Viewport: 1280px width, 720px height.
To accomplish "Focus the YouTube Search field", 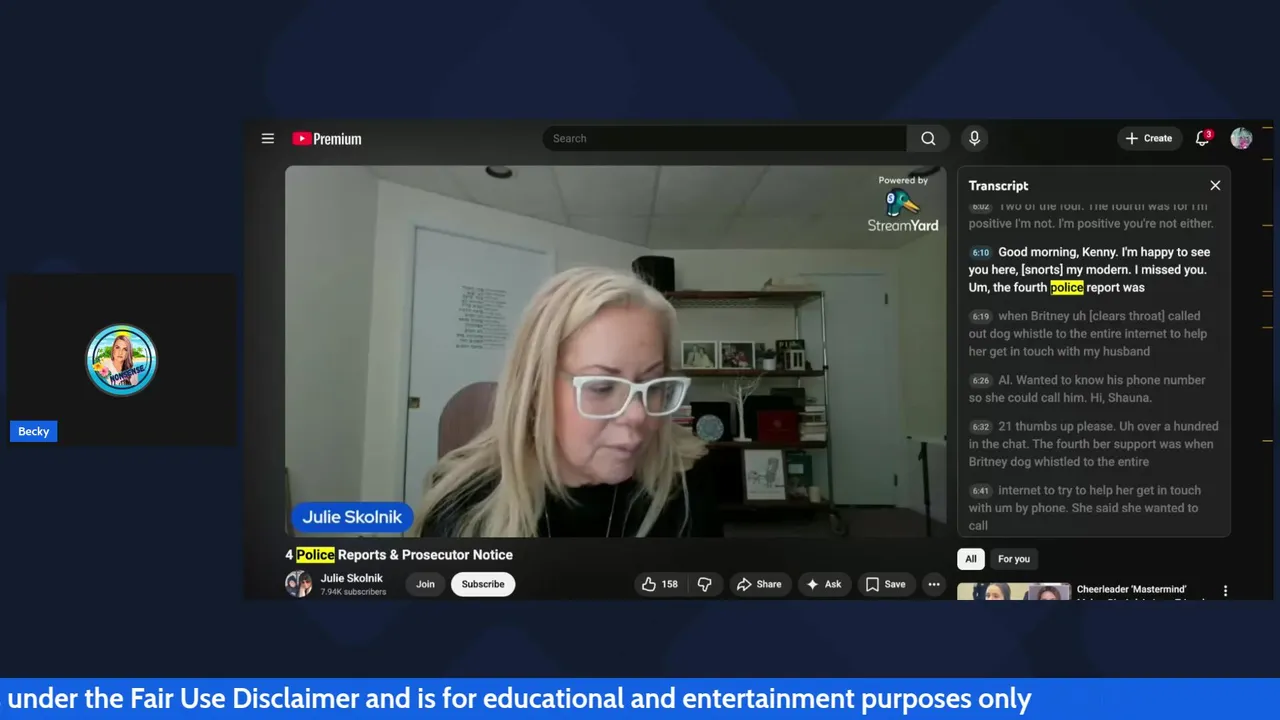I will 725,138.
